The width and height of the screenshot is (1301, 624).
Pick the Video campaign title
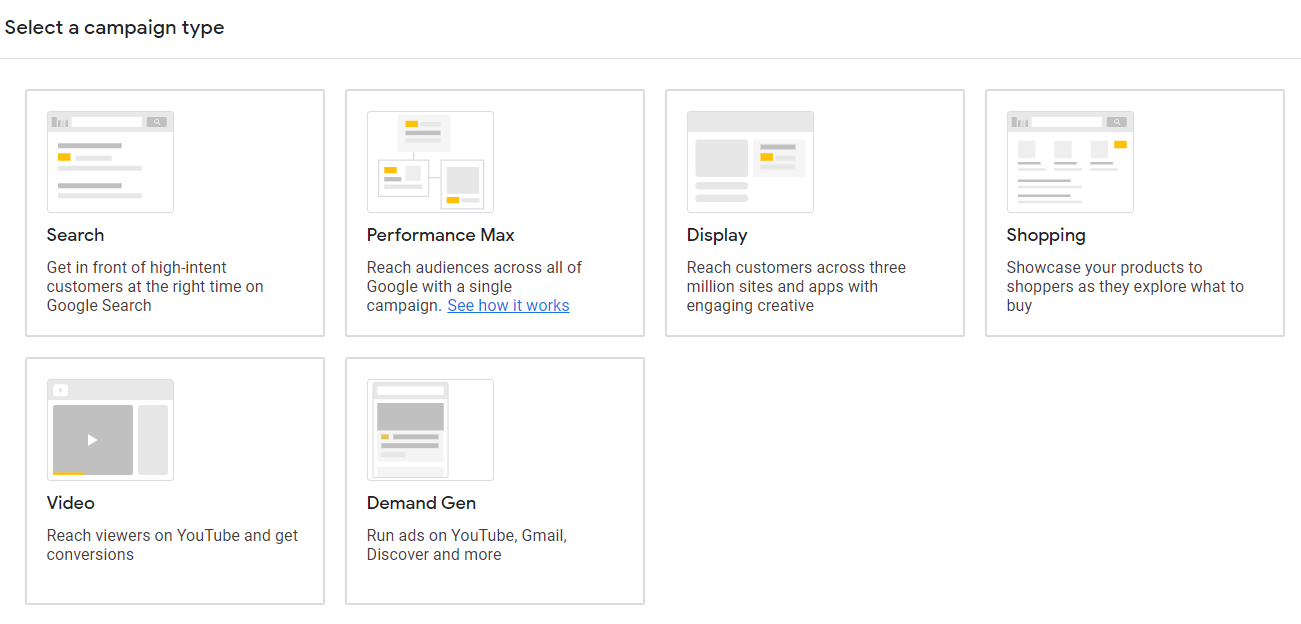click(71, 503)
